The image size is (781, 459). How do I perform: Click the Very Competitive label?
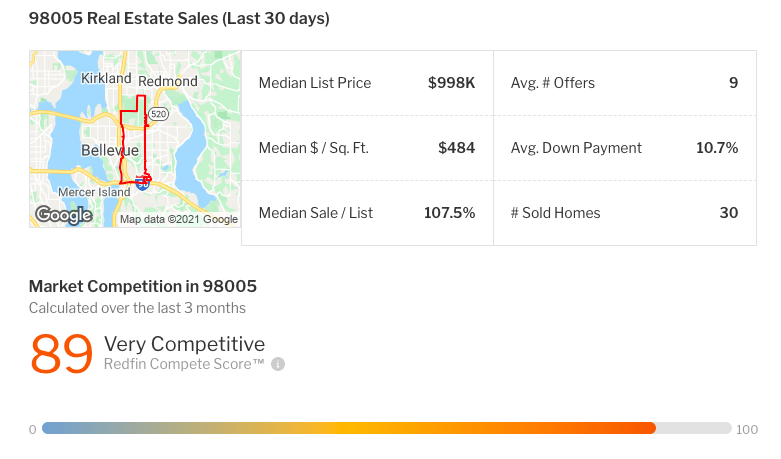(184, 344)
